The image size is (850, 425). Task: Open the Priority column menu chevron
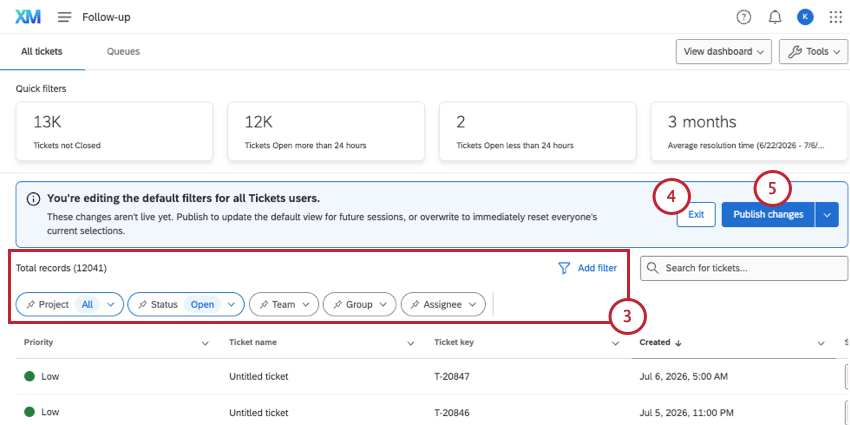205,343
